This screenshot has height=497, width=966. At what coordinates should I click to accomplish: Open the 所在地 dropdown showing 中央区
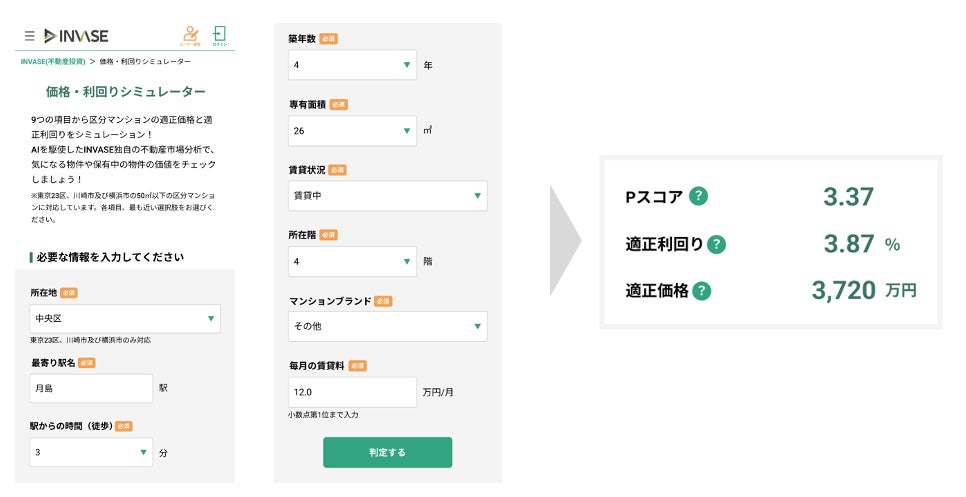click(125, 319)
